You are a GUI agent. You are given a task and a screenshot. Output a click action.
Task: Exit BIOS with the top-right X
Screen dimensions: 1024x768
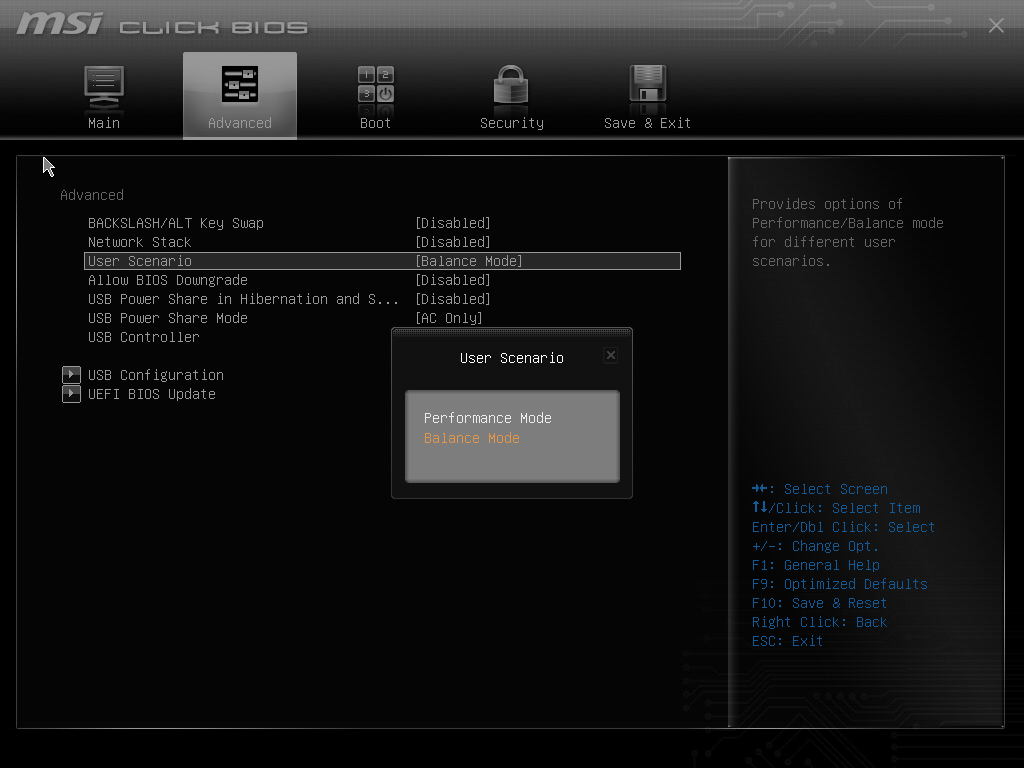[996, 25]
